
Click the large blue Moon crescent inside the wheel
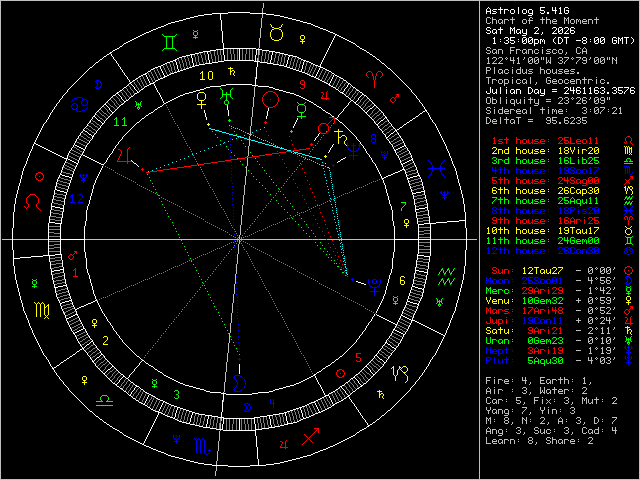click(240, 383)
